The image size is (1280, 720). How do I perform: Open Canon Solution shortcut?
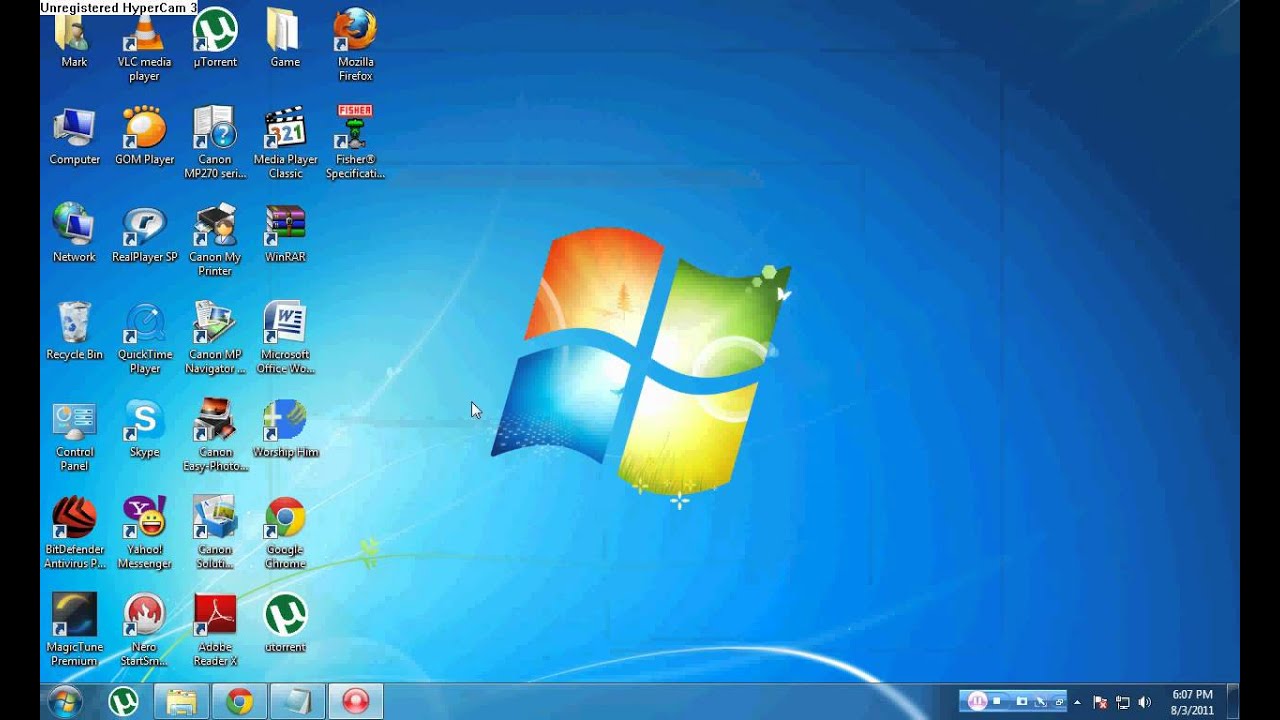pyautogui.click(x=215, y=533)
